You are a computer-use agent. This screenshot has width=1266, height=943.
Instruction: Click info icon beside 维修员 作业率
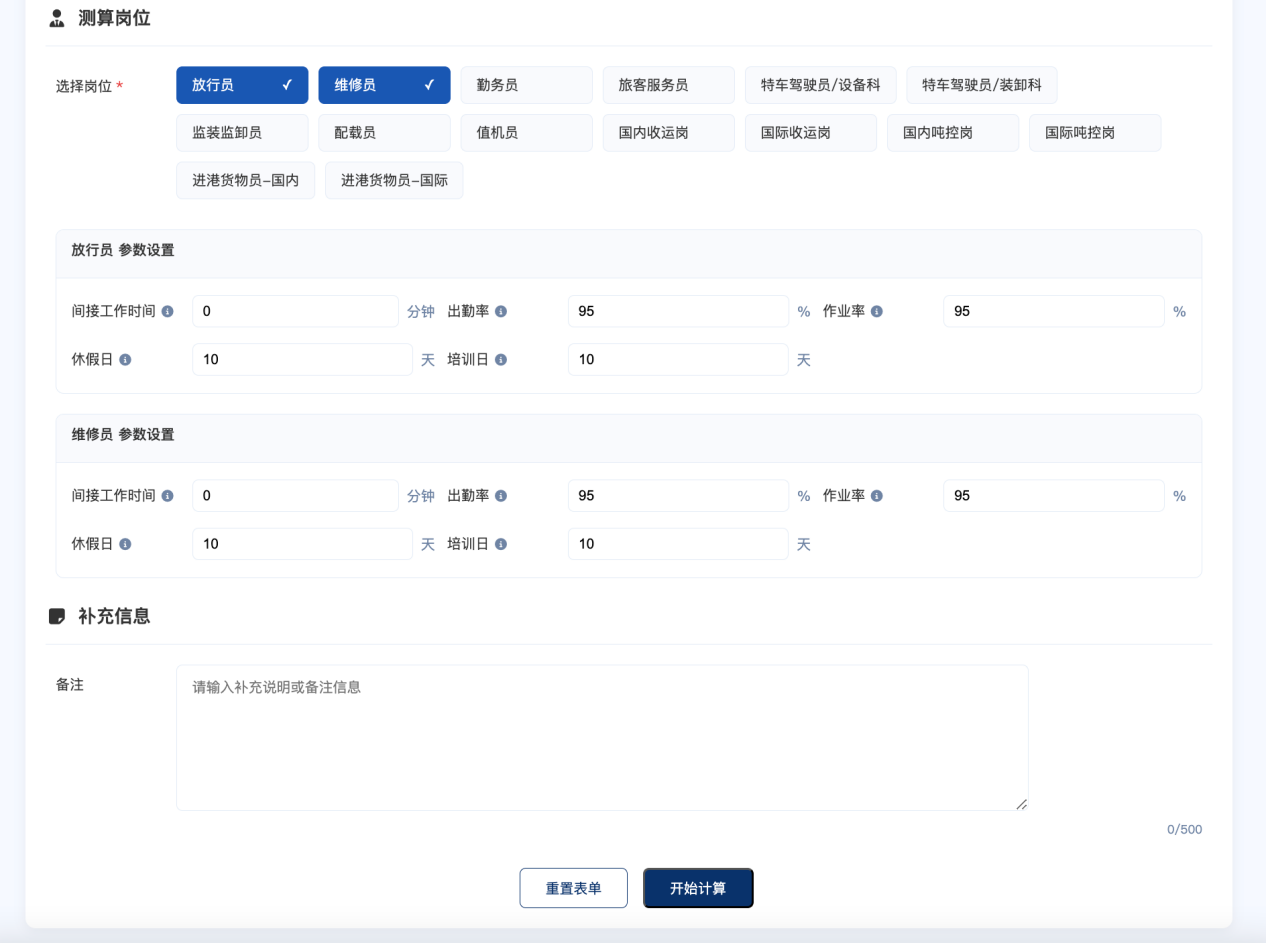point(876,495)
